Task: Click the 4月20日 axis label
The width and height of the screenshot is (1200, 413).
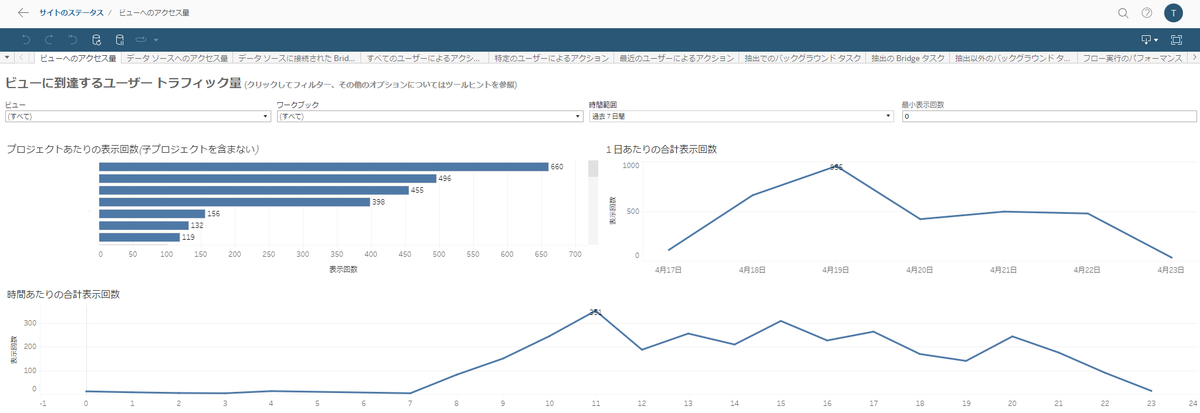Action: click(x=920, y=269)
